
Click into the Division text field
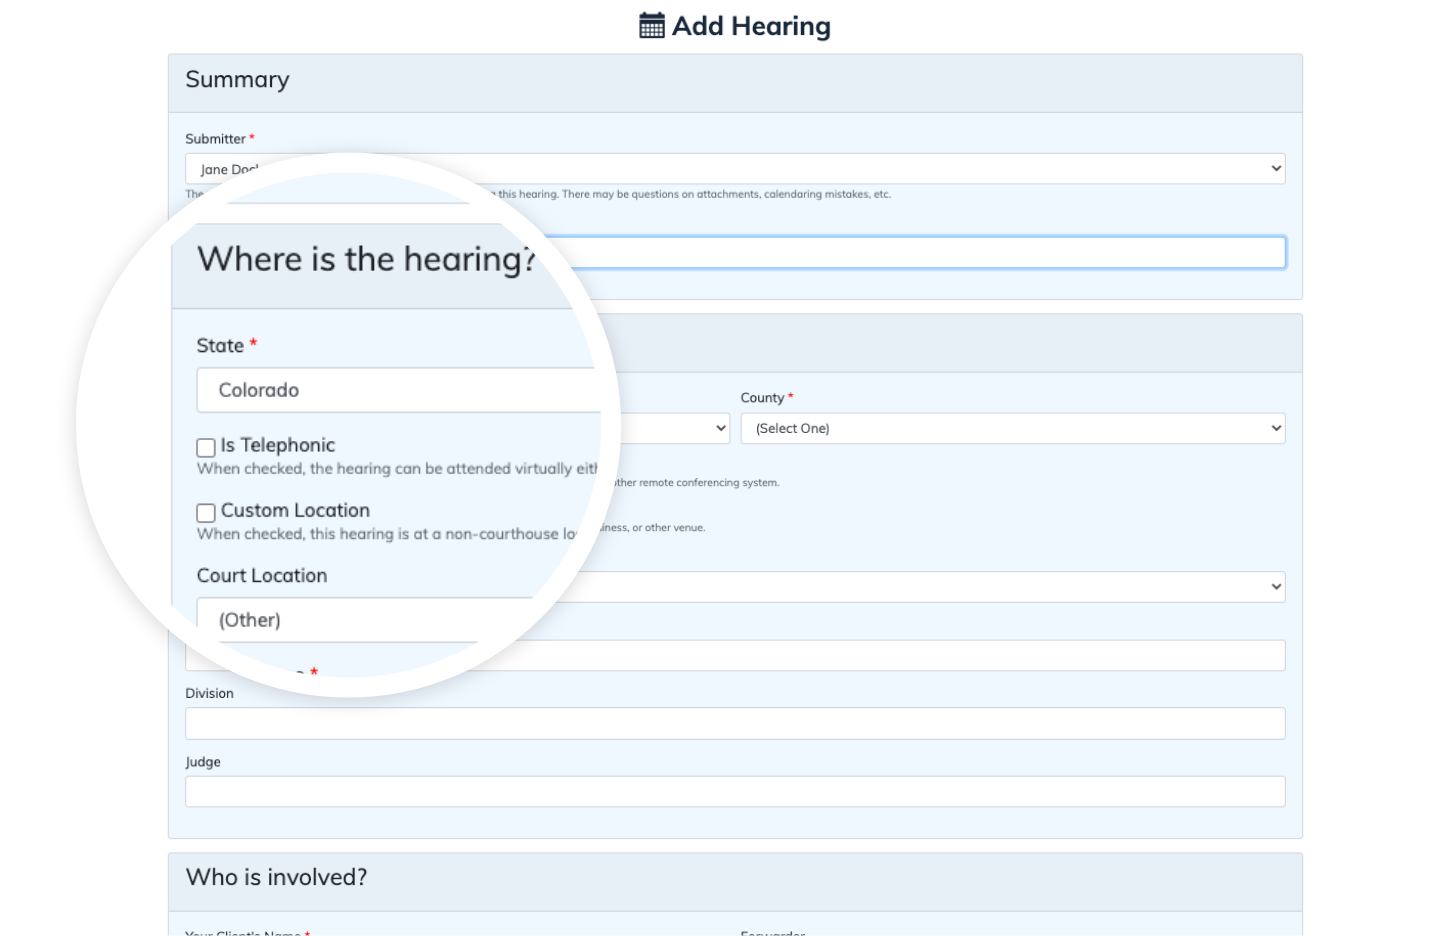(735, 724)
